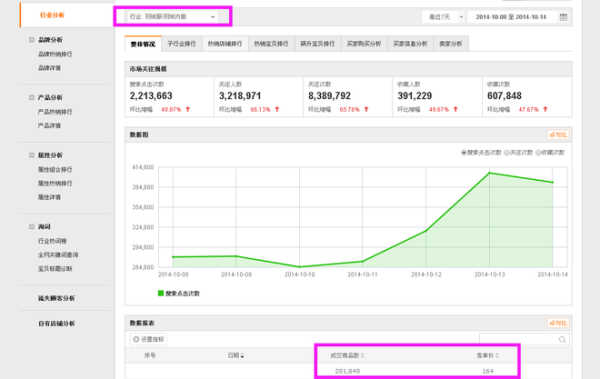Open the calendar icon beside date range
Screen dimensions: 600x379
click(563, 17)
